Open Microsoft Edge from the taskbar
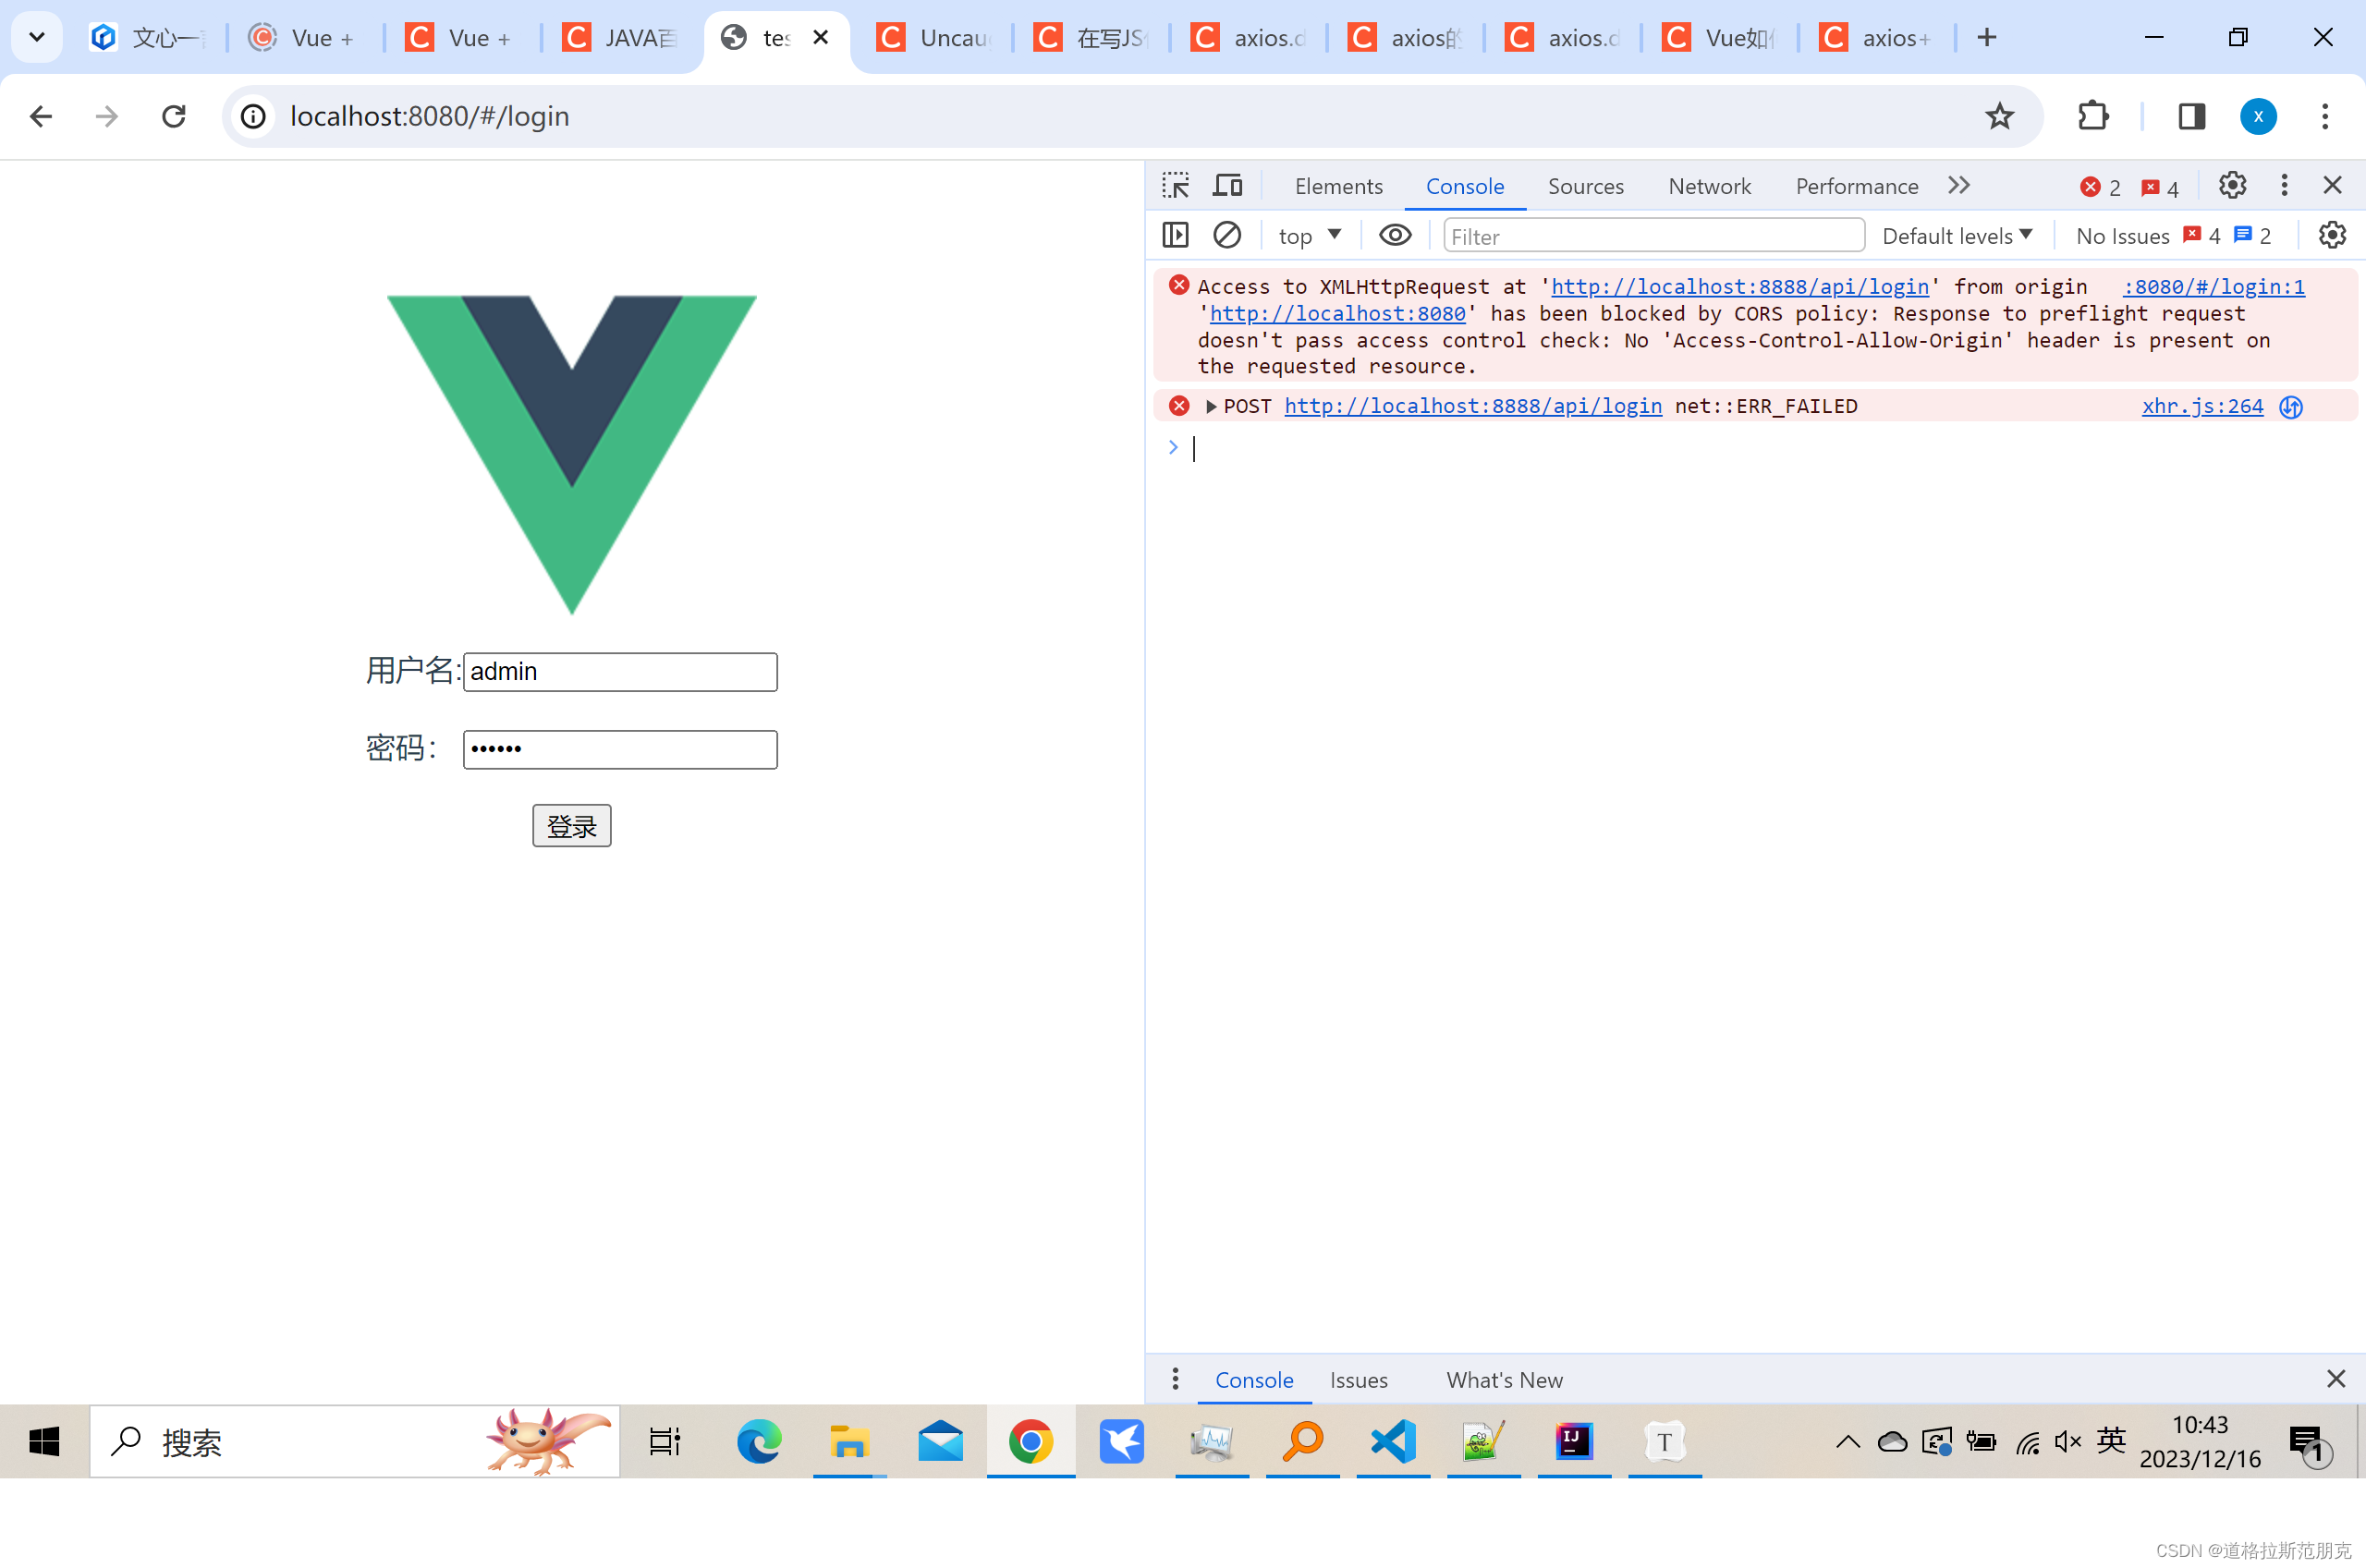Viewport: 2366px width, 1568px height. [758, 1441]
